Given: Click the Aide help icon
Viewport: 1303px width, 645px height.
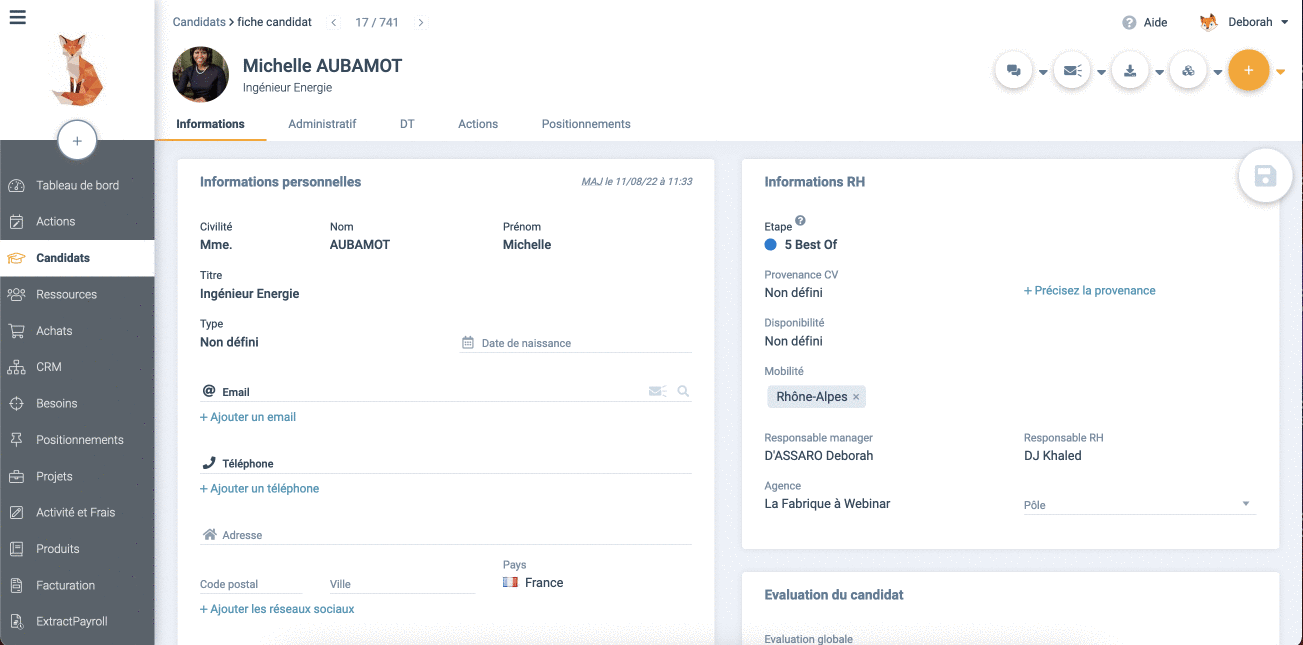Looking at the screenshot, I should point(1129,22).
